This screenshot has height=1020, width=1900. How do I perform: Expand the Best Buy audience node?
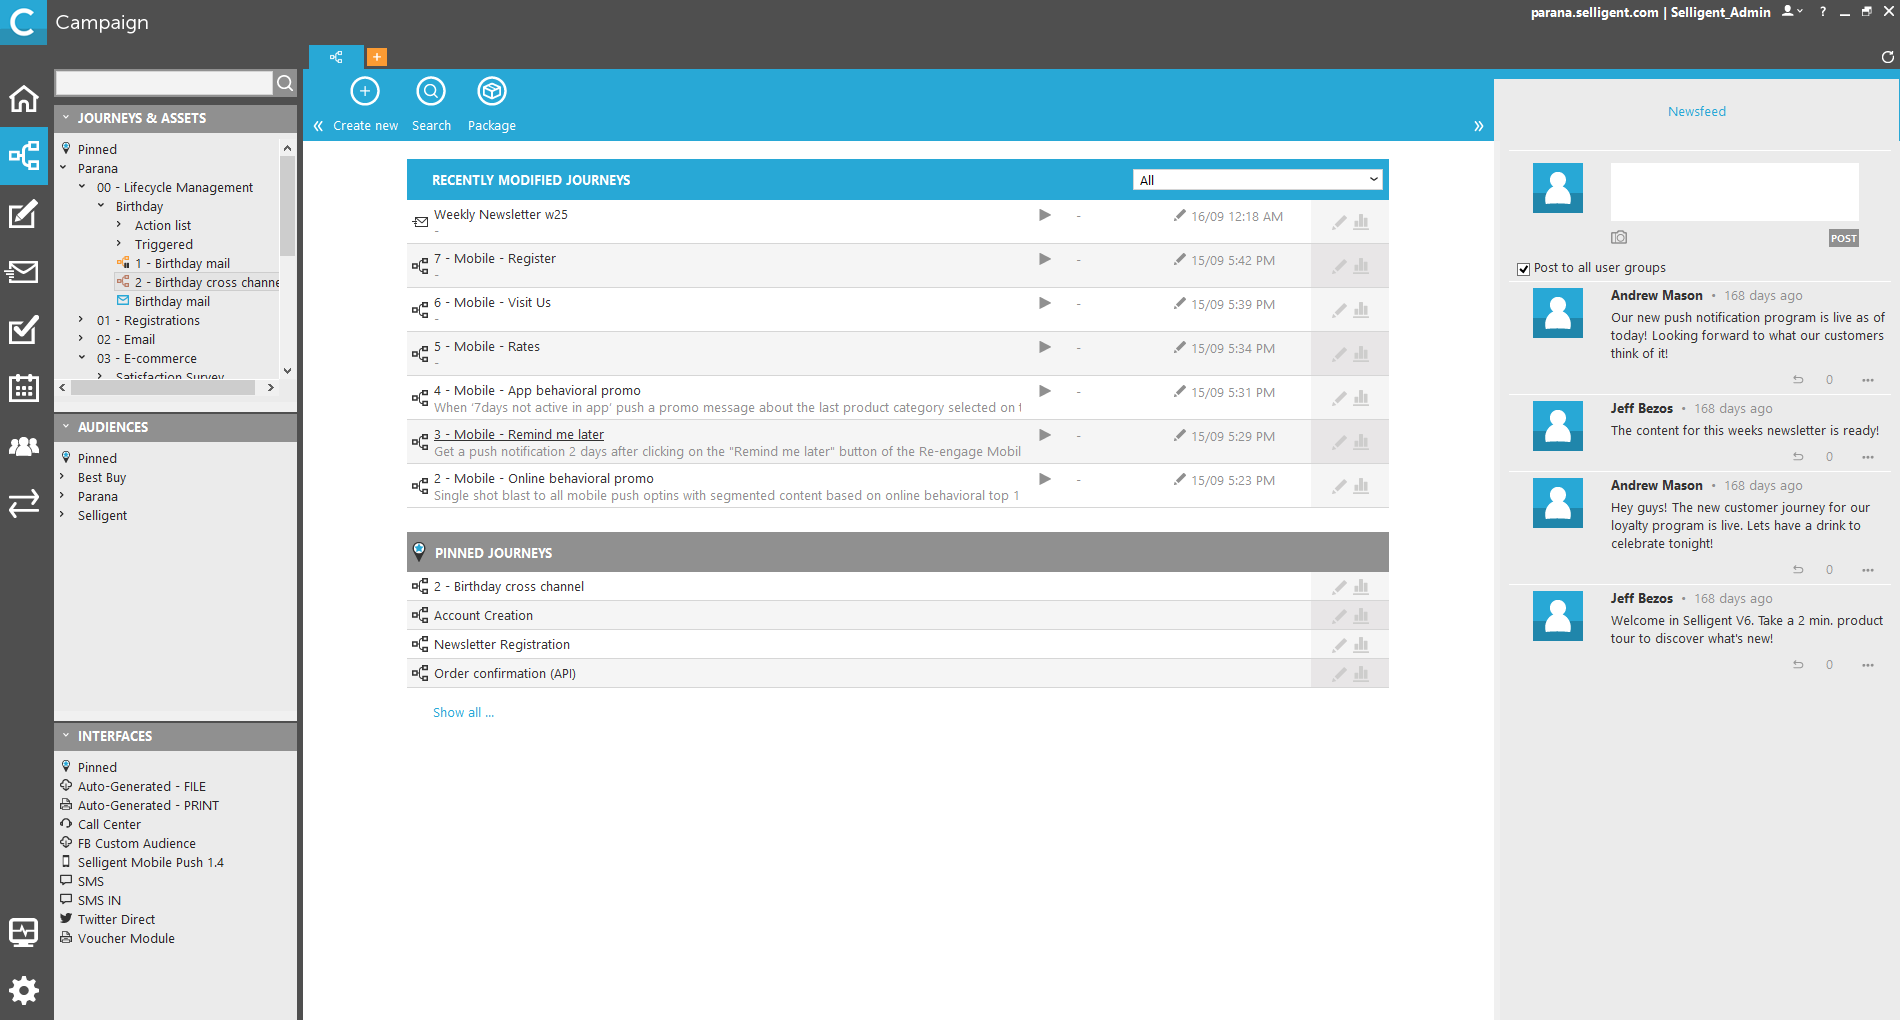tap(63, 477)
